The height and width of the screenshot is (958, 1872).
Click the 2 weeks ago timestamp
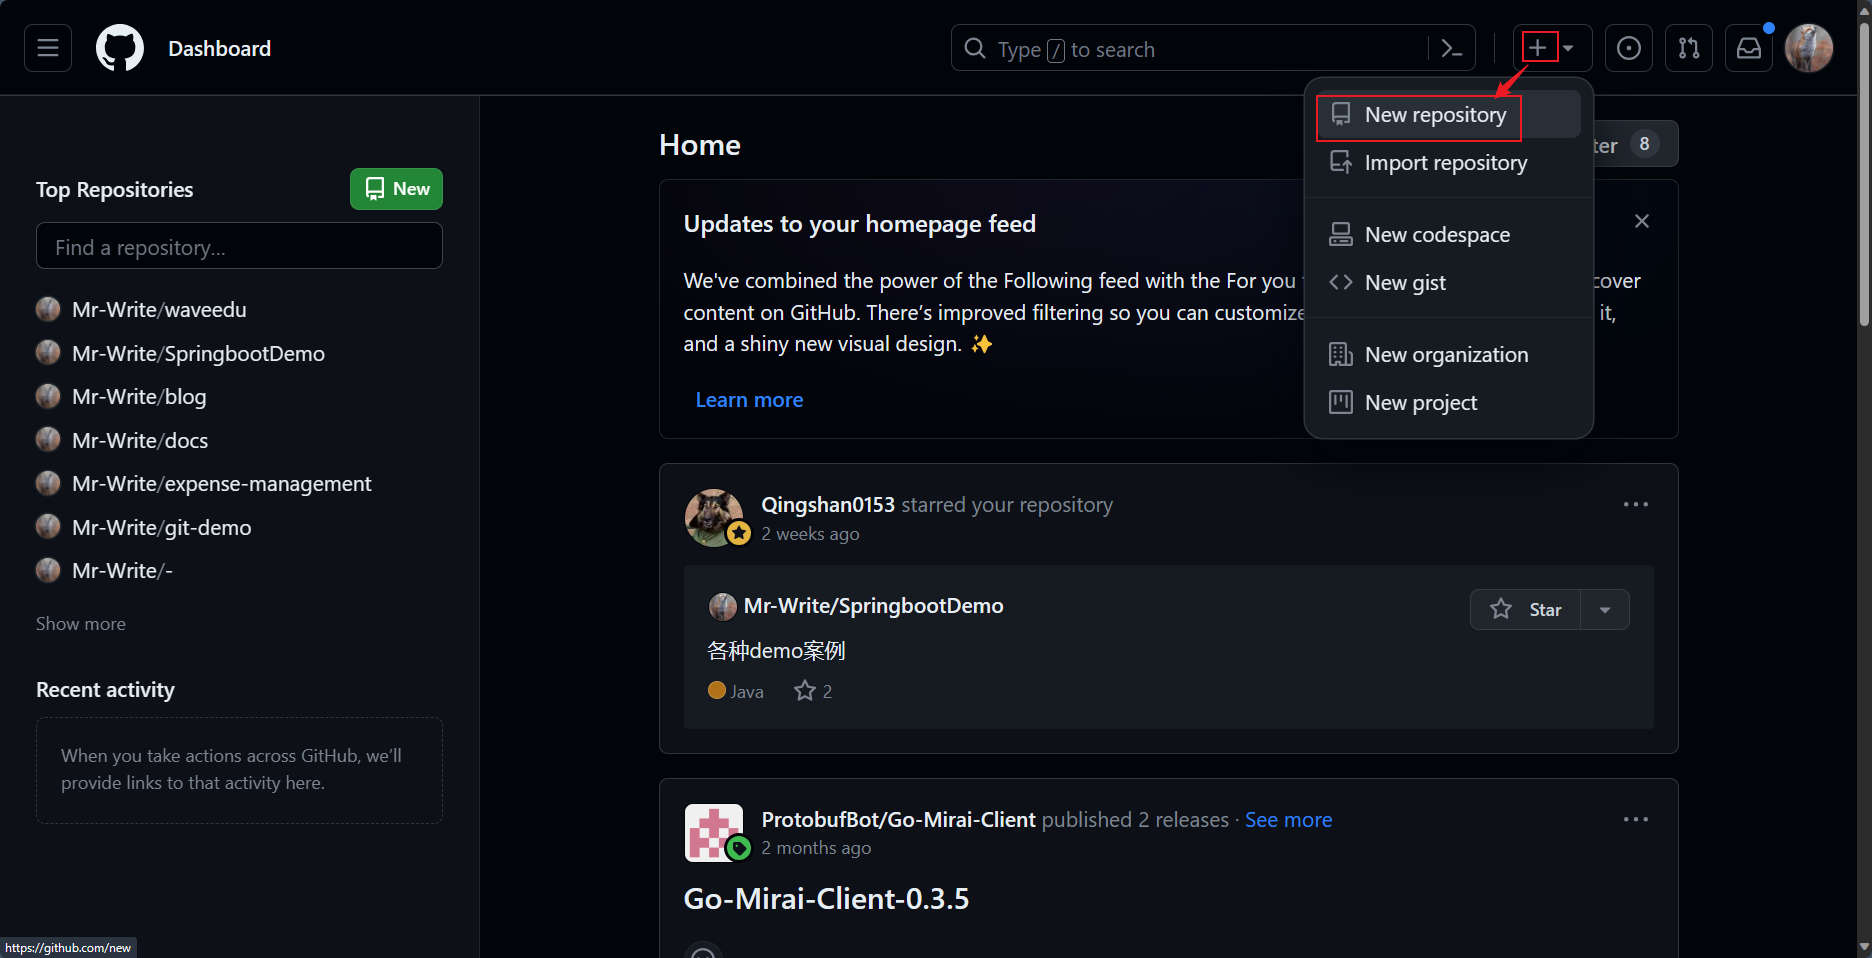[x=810, y=534]
